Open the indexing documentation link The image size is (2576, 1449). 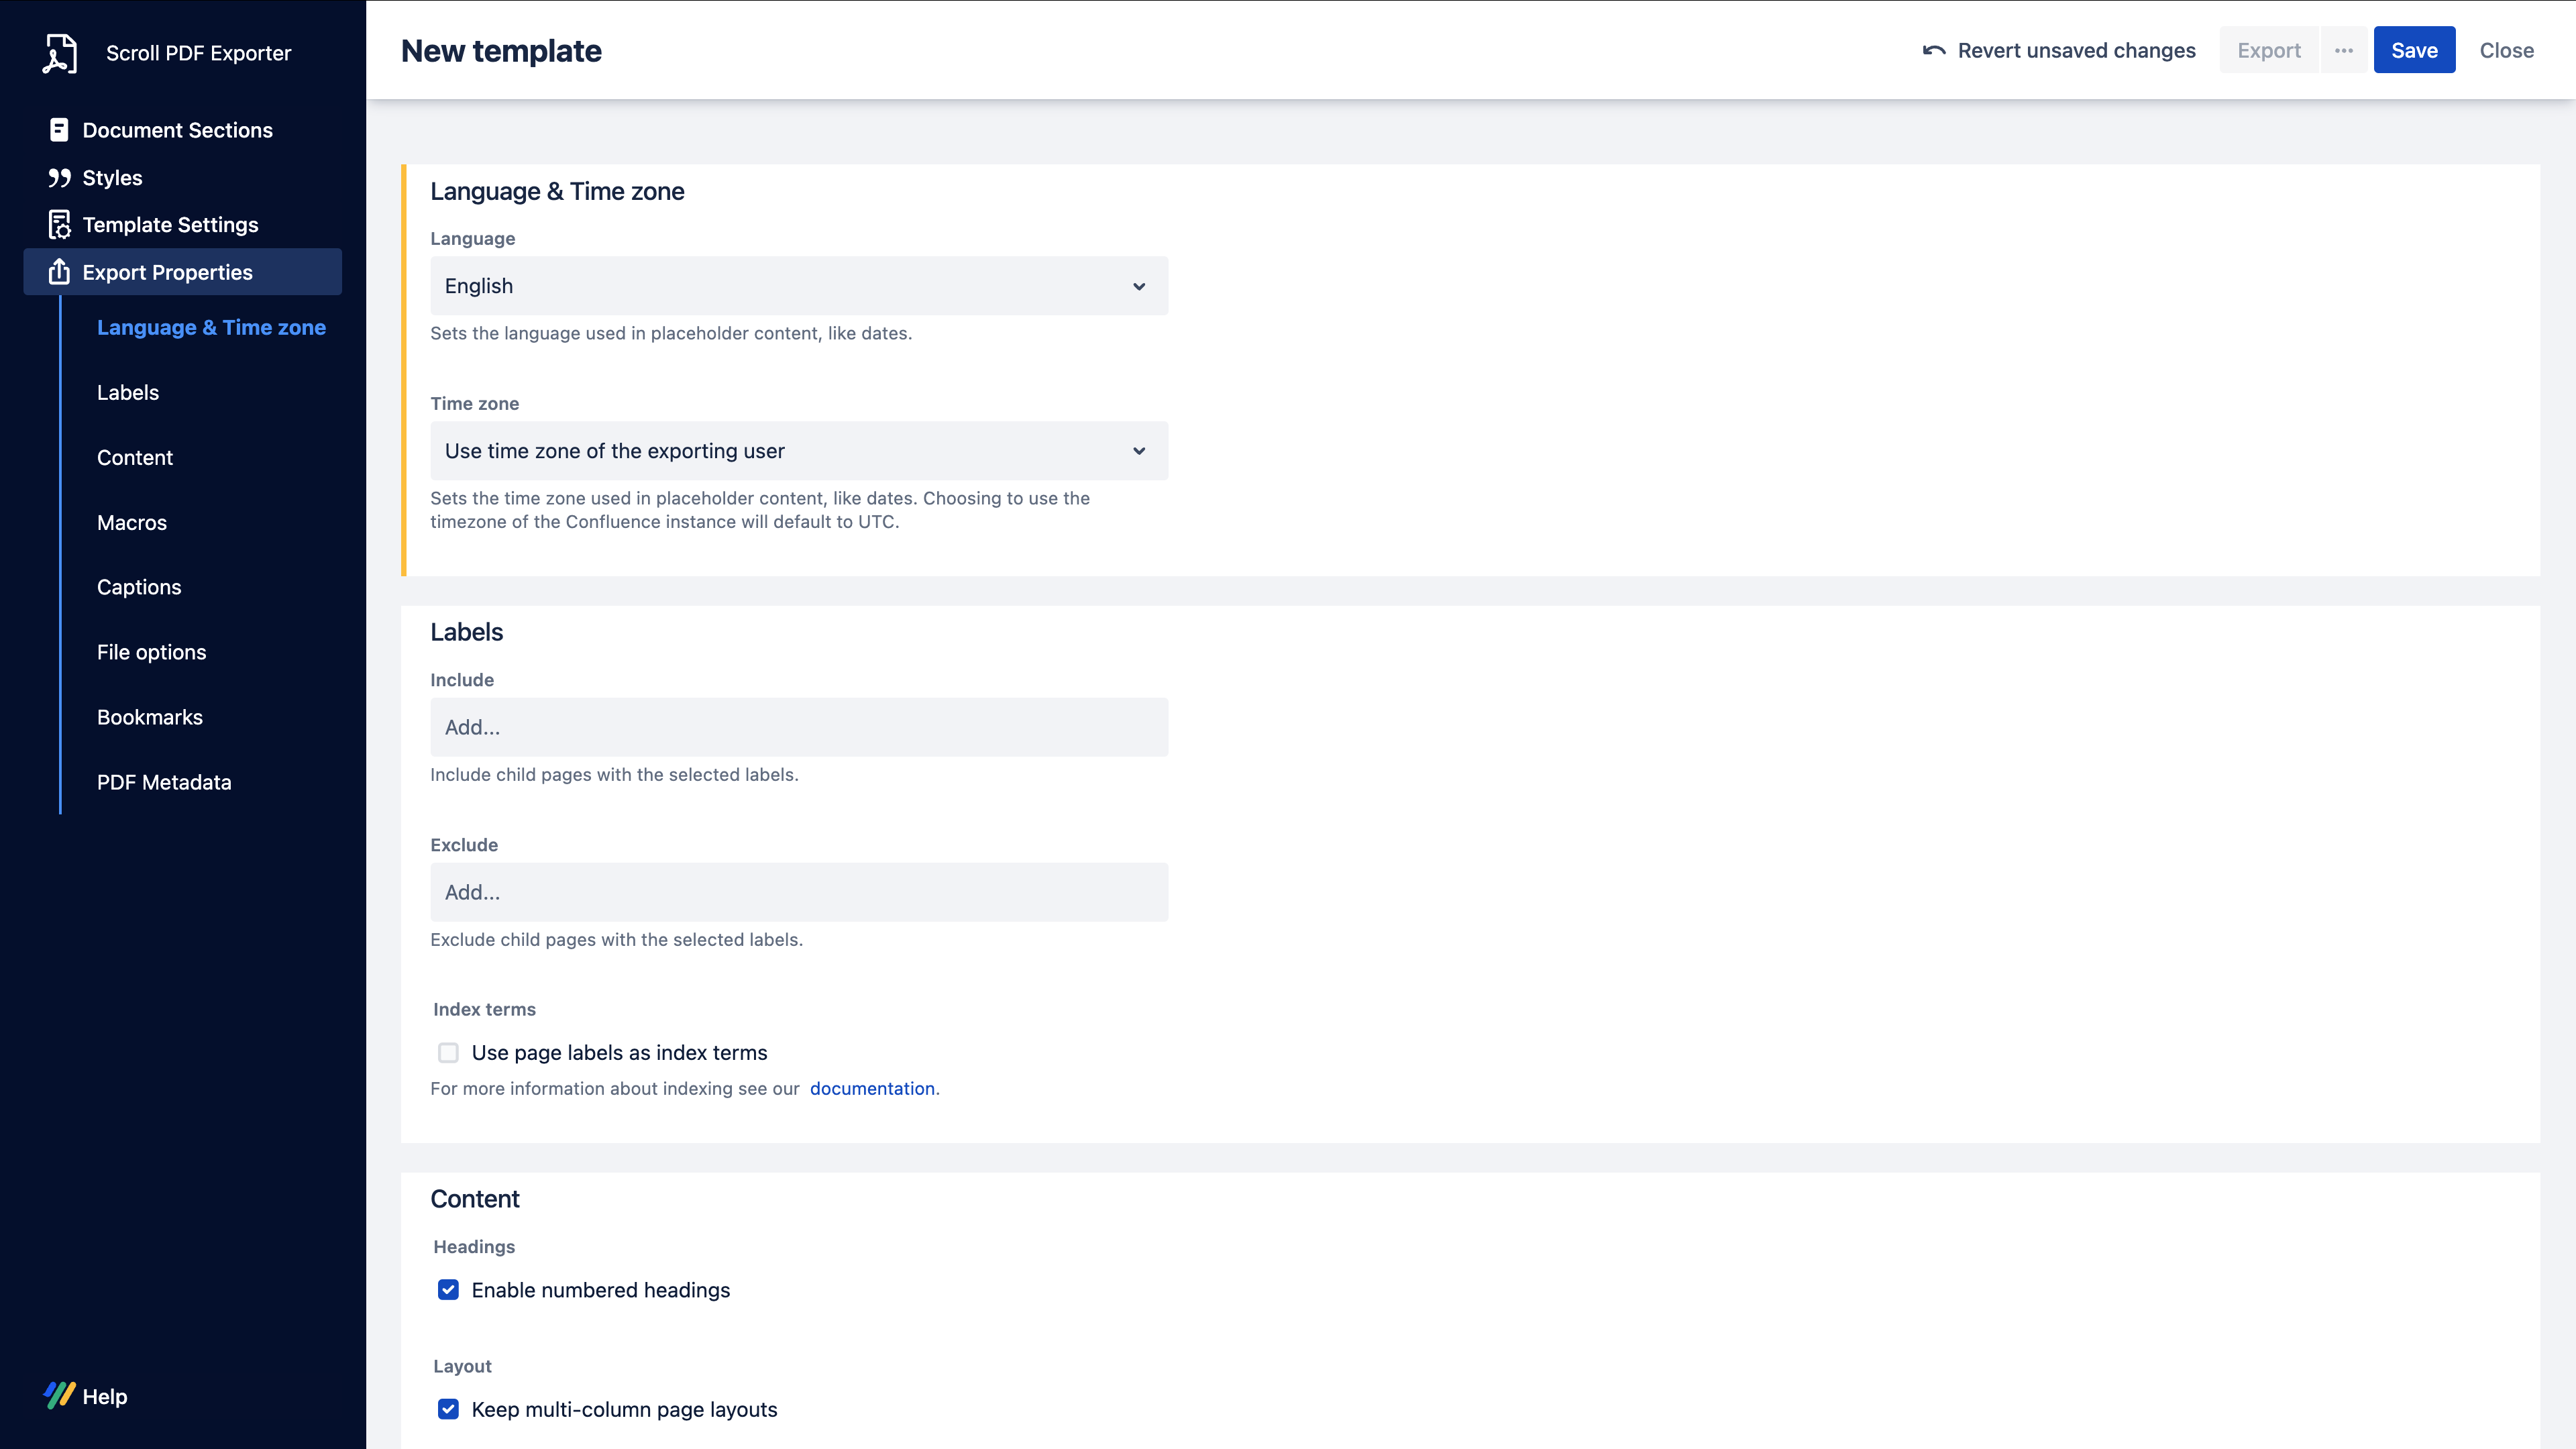tap(872, 1089)
